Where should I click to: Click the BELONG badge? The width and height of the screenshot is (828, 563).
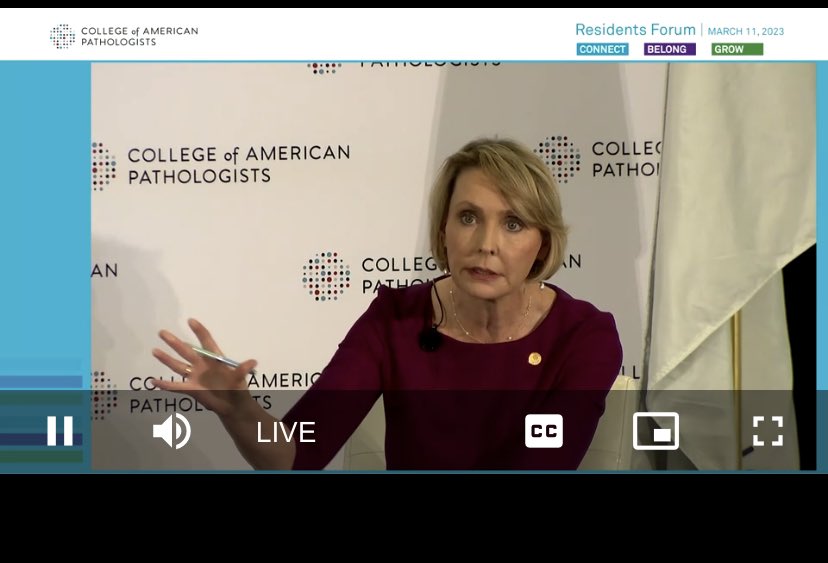(670, 49)
